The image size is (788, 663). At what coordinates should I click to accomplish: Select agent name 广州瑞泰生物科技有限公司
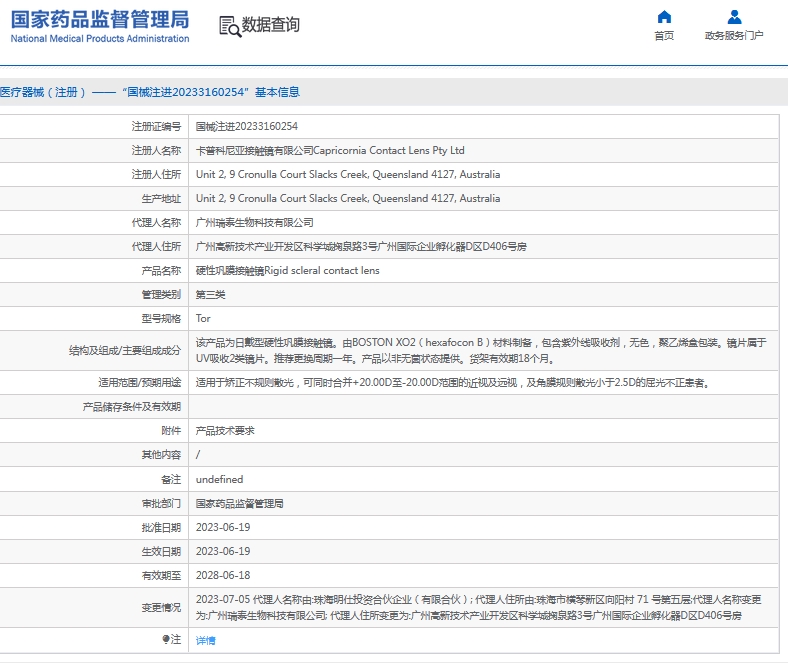(254, 223)
